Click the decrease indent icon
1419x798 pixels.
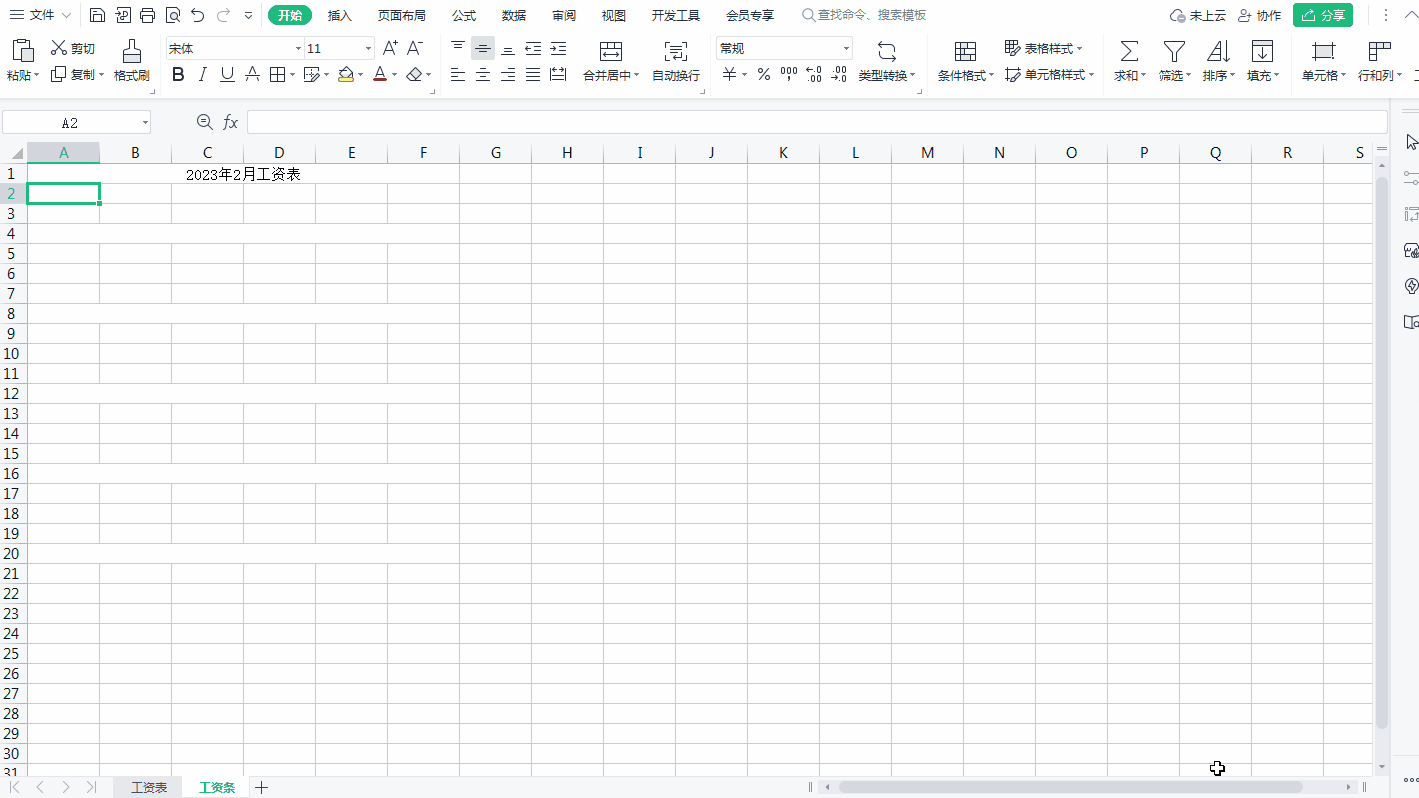coord(533,48)
